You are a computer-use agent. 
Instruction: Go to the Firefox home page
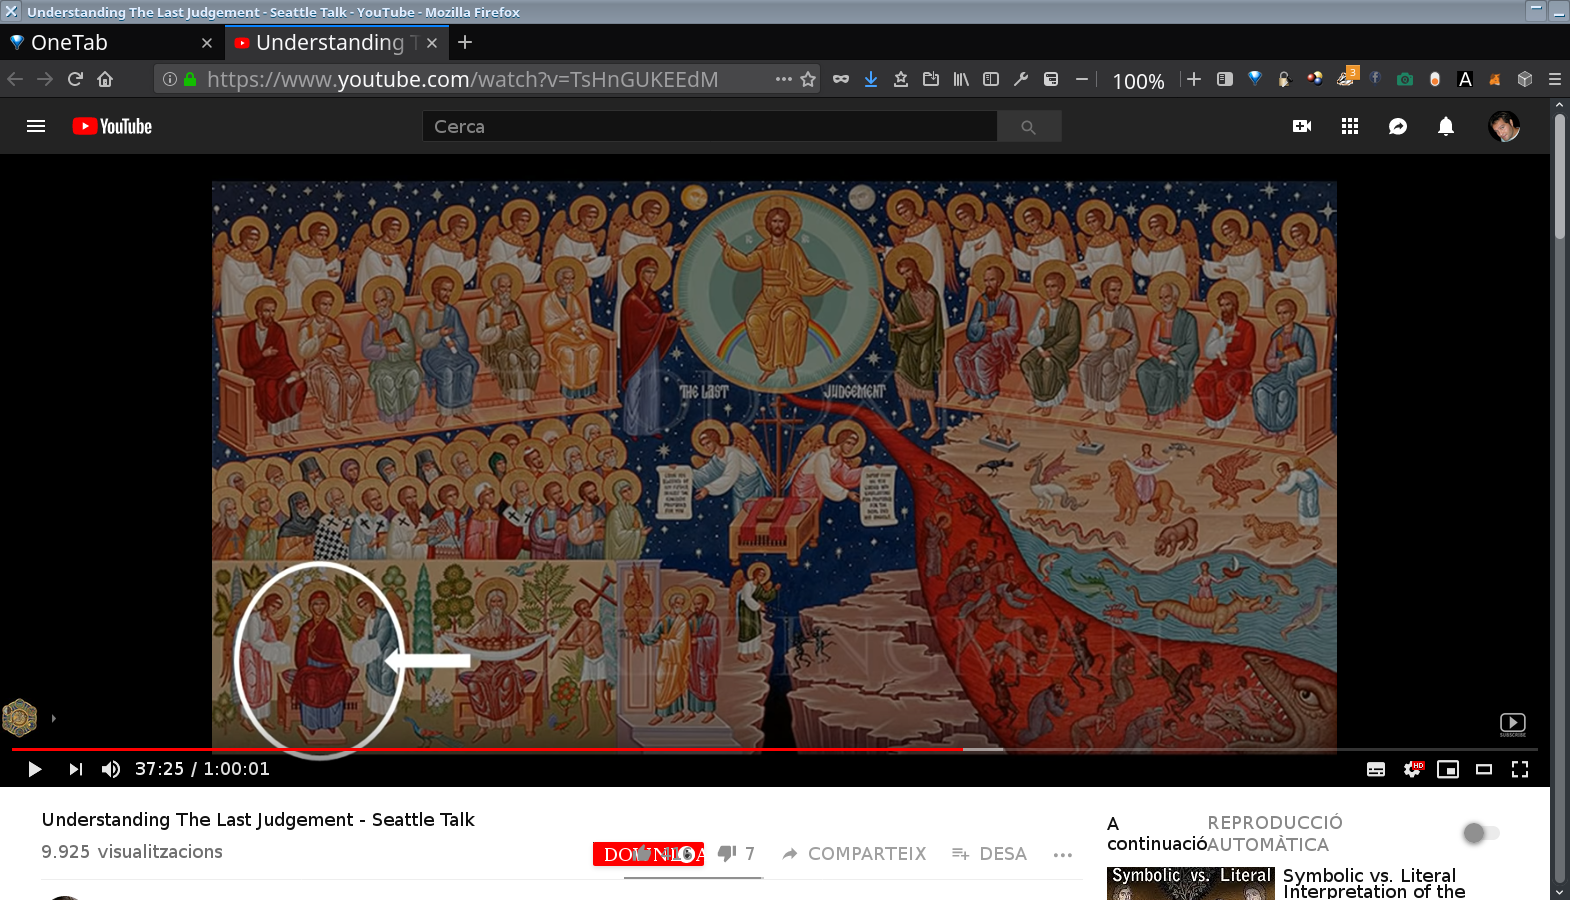pos(105,79)
